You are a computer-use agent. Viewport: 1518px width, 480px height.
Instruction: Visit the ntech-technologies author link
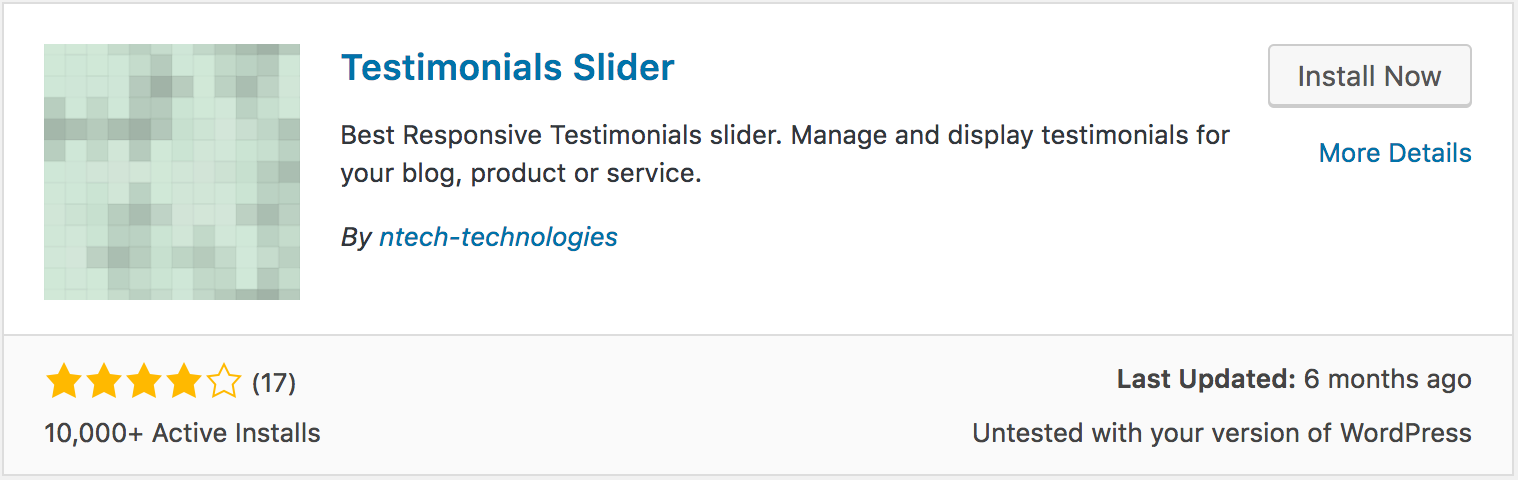(498, 237)
